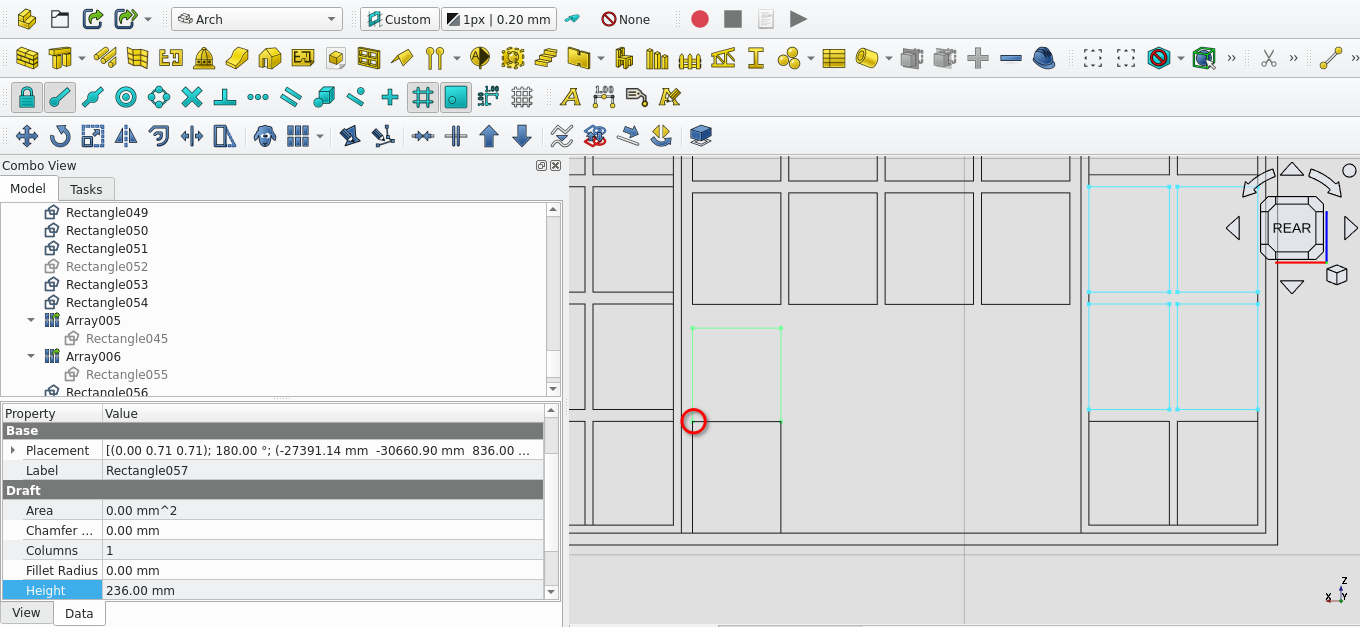1360x627 pixels.
Task: Click the Draft Mirror tool
Action: point(126,136)
